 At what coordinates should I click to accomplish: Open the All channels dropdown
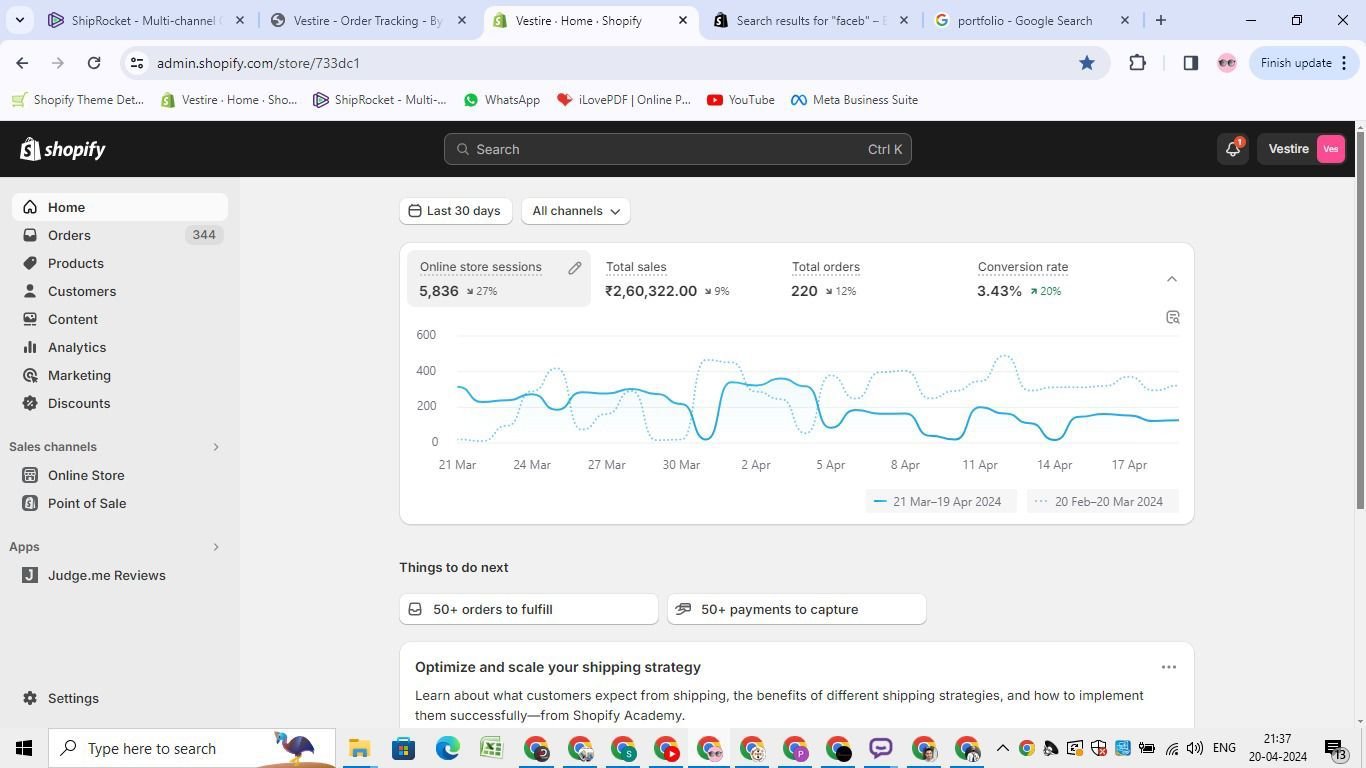(x=576, y=211)
